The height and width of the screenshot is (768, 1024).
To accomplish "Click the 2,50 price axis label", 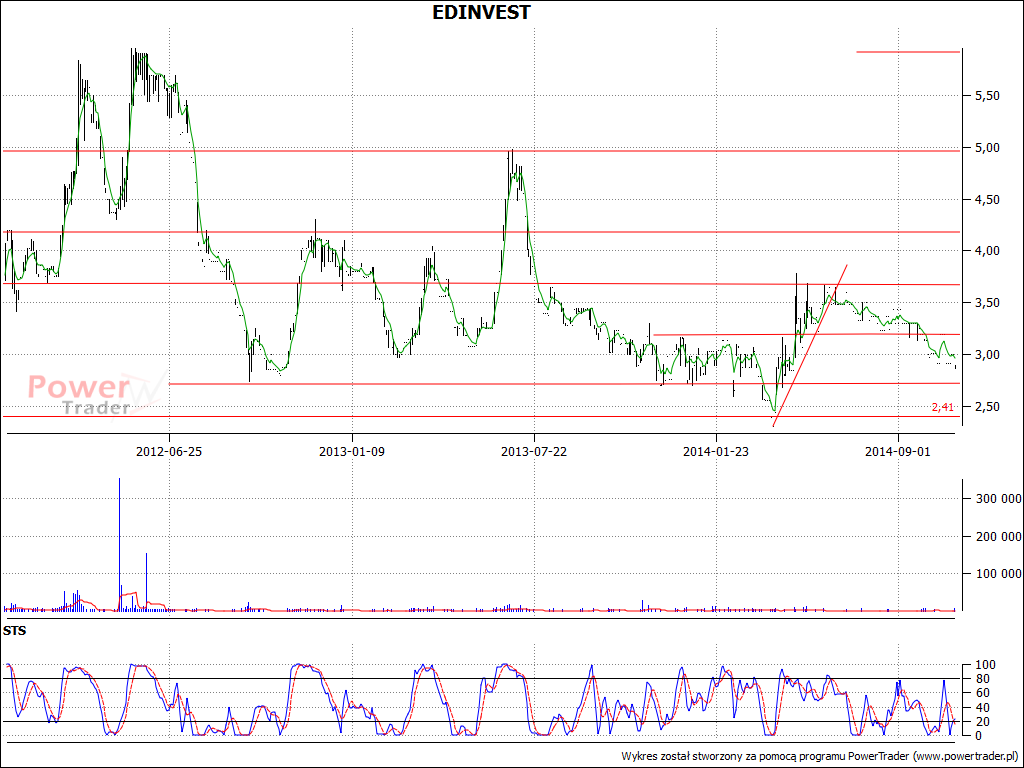I will click(987, 406).
